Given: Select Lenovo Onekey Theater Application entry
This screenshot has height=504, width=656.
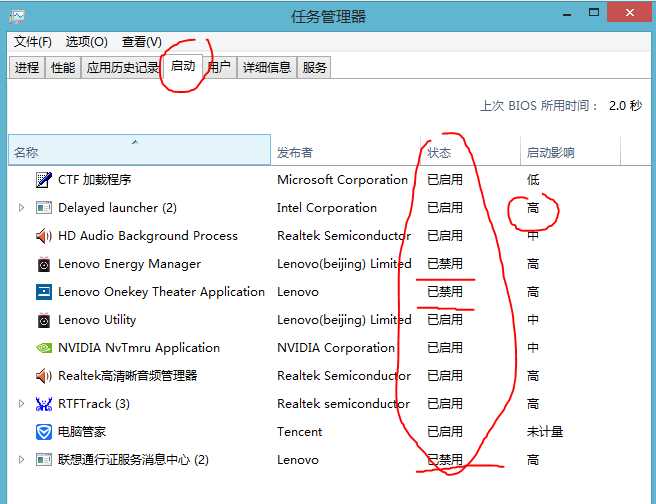Looking at the screenshot, I should [x=161, y=292].
